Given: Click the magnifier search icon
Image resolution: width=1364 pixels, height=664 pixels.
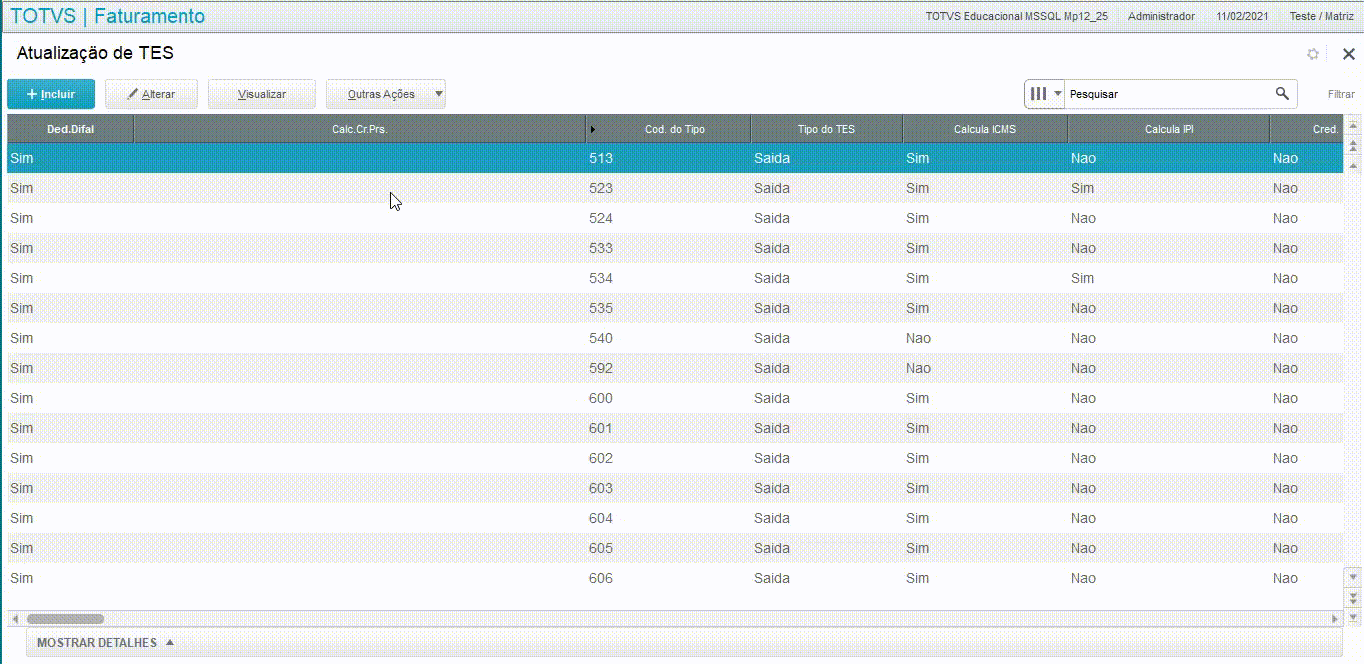Looking at the screenshot, I should [1282, 94].
